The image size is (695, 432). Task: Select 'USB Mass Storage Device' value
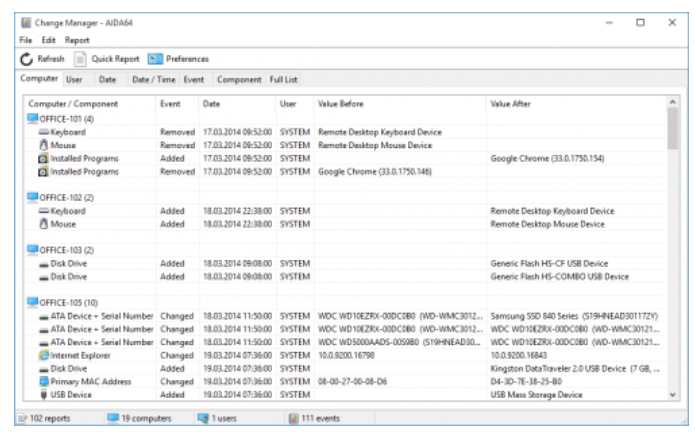[536, 395]
